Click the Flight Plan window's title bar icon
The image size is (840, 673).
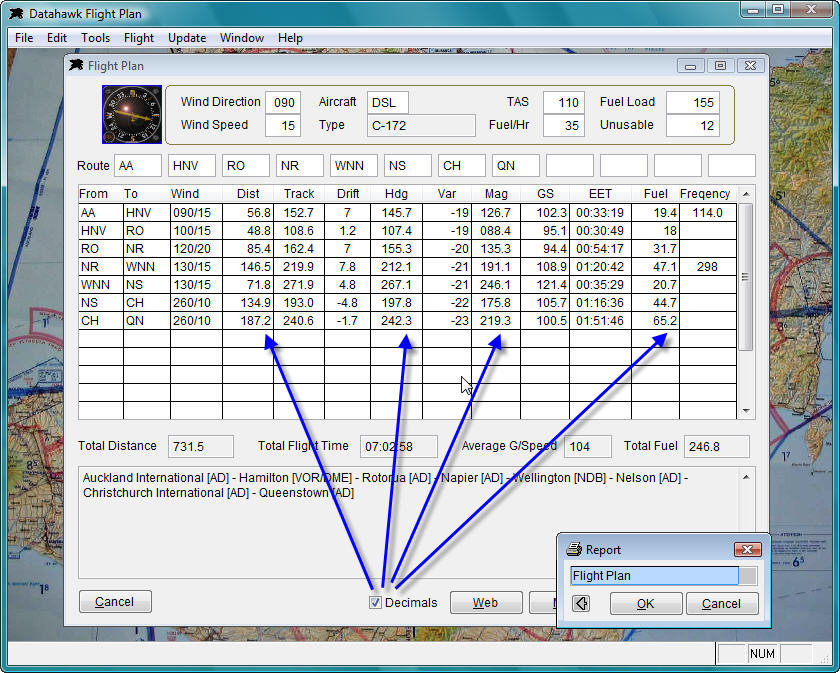(77, 66)
